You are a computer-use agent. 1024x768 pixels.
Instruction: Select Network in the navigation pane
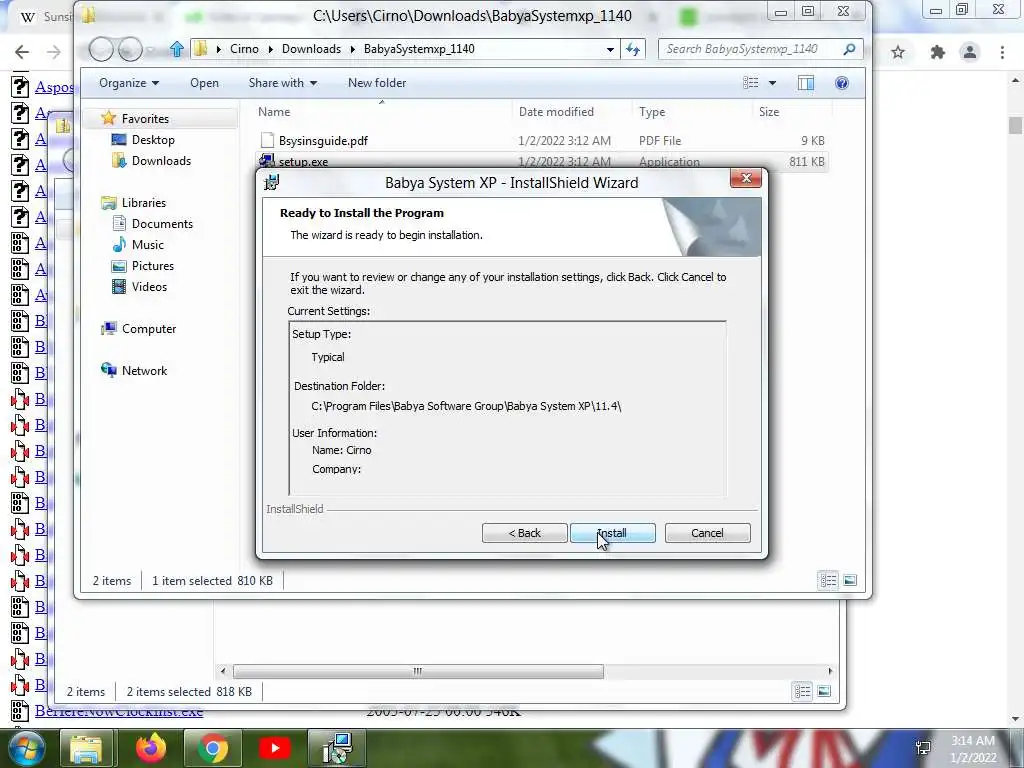coord(144,370)
